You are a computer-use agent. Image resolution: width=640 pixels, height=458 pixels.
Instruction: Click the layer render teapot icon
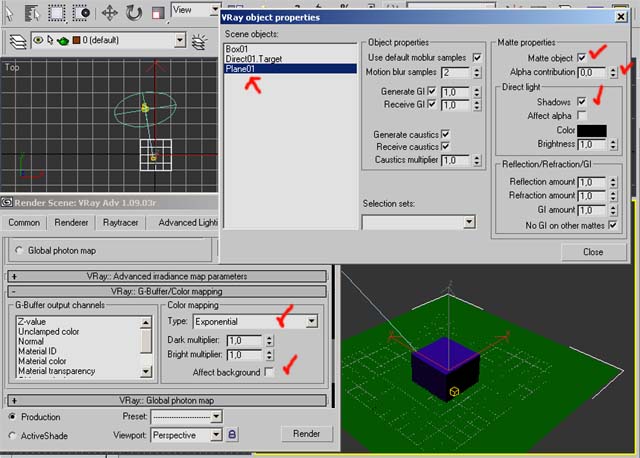click(x=63, y=40)
